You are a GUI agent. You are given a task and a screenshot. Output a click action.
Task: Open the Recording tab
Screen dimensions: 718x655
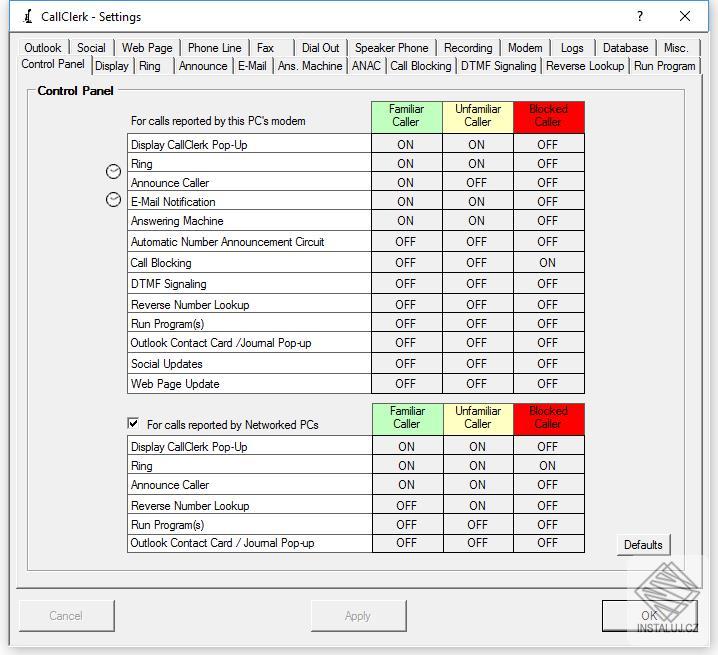(468, 48)
